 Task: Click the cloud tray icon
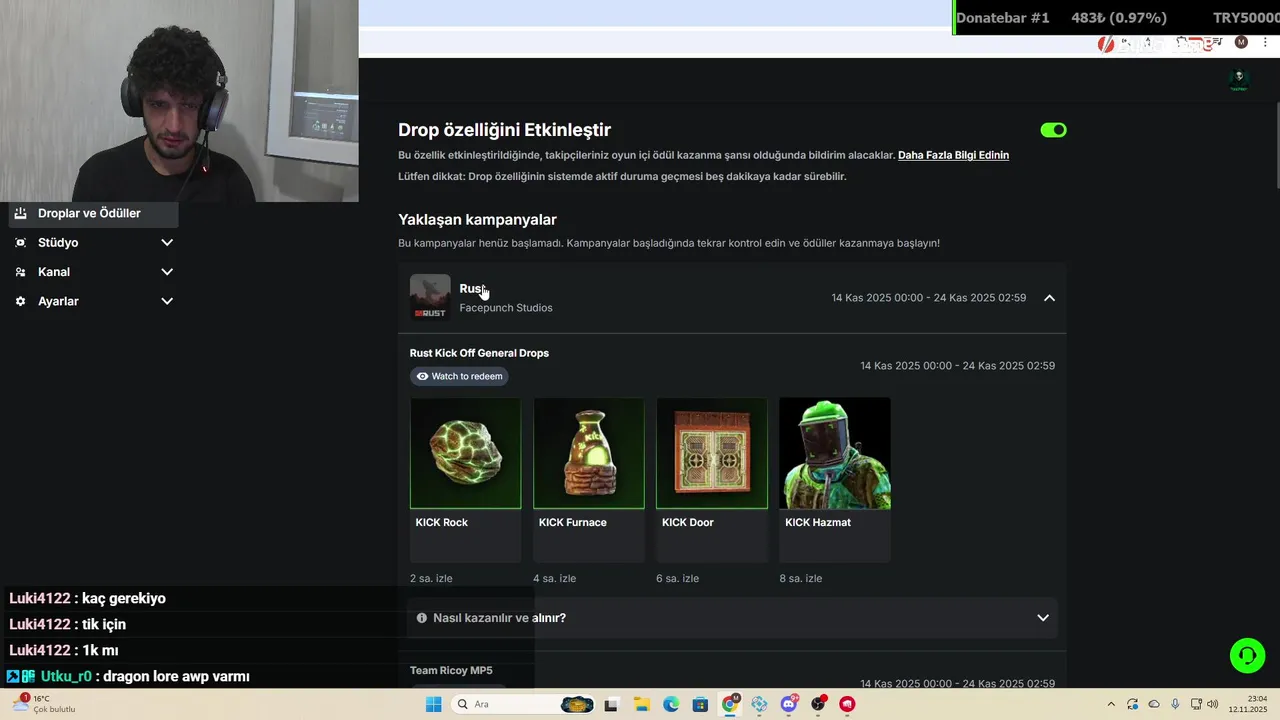pyautogui.click(x=1154, y=704)
